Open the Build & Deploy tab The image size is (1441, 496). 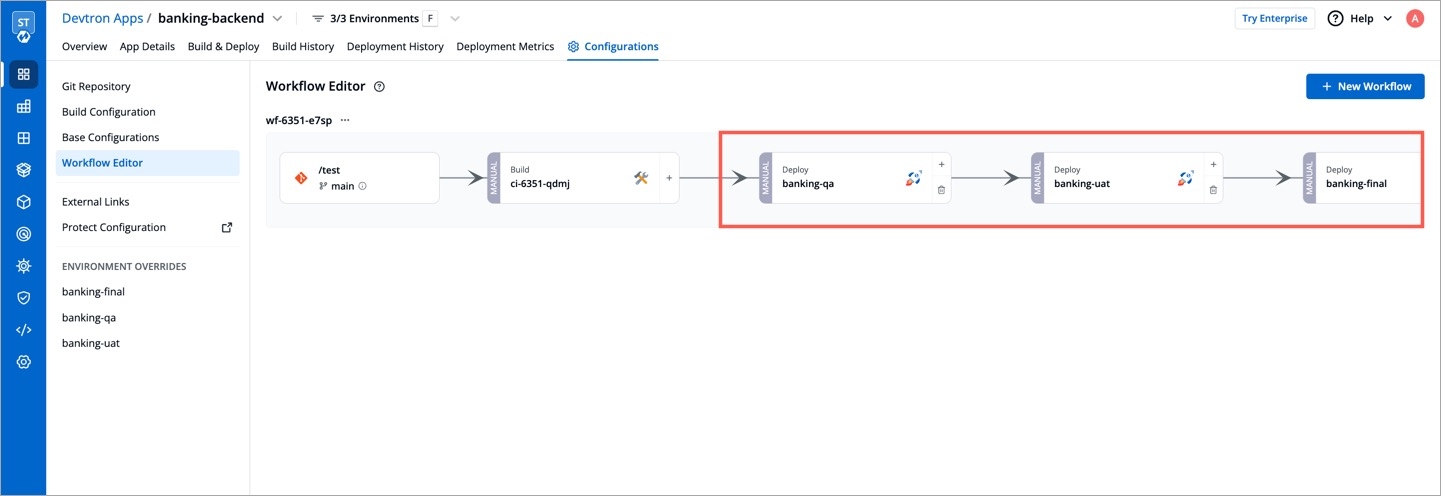pyautogui.click(x=223, y=46)
